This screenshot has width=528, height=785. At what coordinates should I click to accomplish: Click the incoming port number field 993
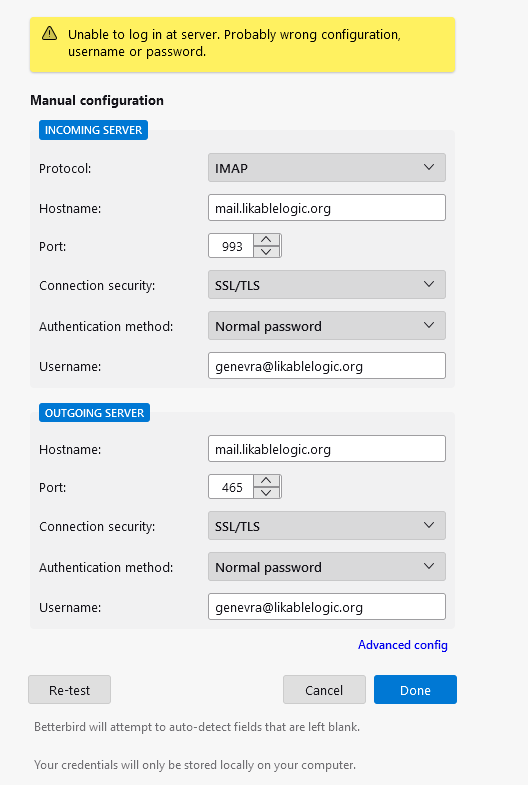coord(231,246)
